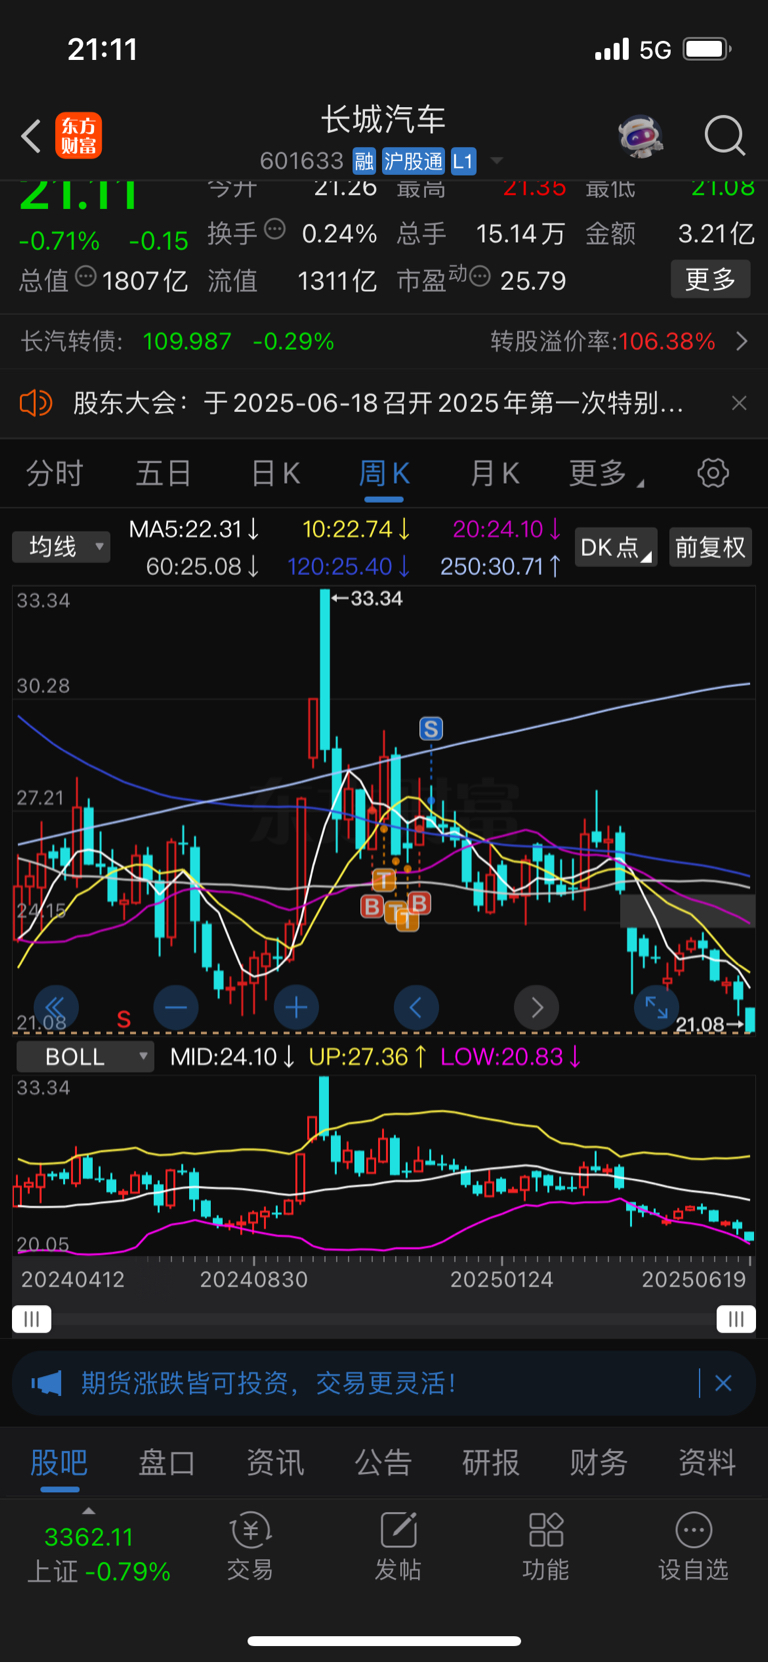Viewport: 768px width, 1663px height.
Task: Open the 长汽转债 convertible bond row arrow
Action: tap(742, 341)
